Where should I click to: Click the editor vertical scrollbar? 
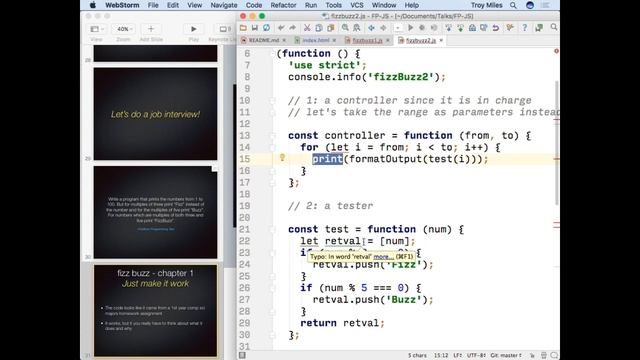[557, 143]
